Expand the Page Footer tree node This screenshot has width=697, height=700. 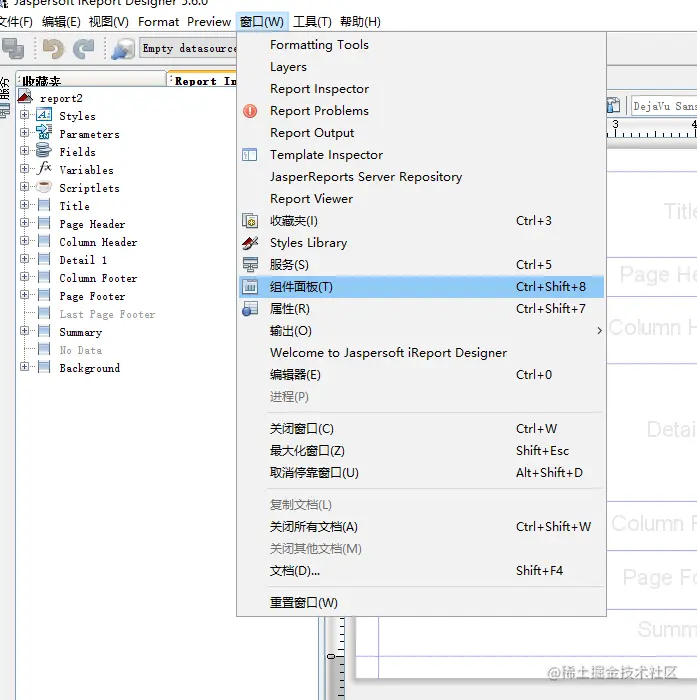coord(25,295)
